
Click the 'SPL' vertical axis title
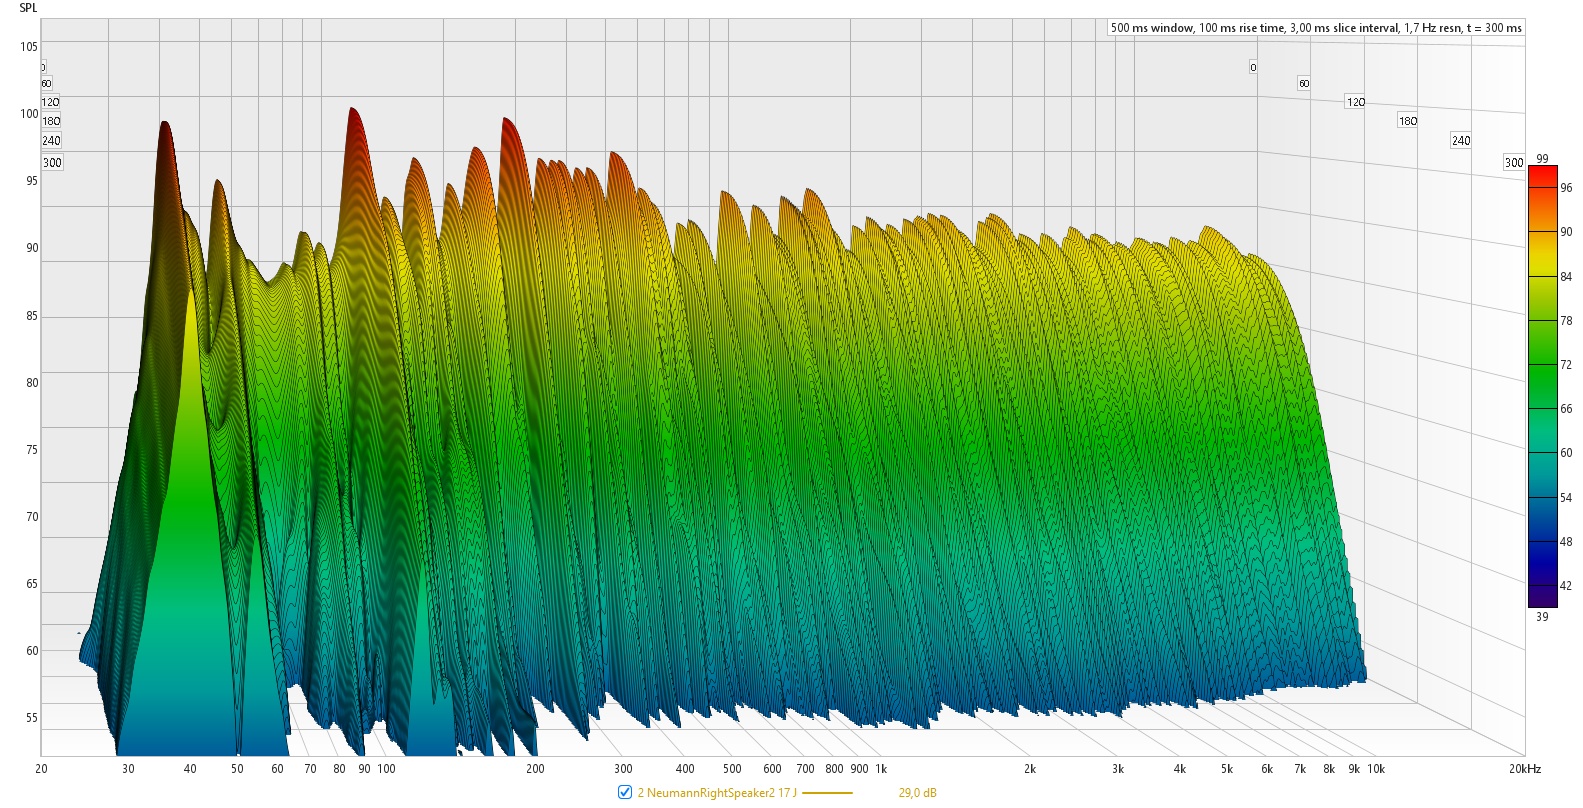[28, 8]
